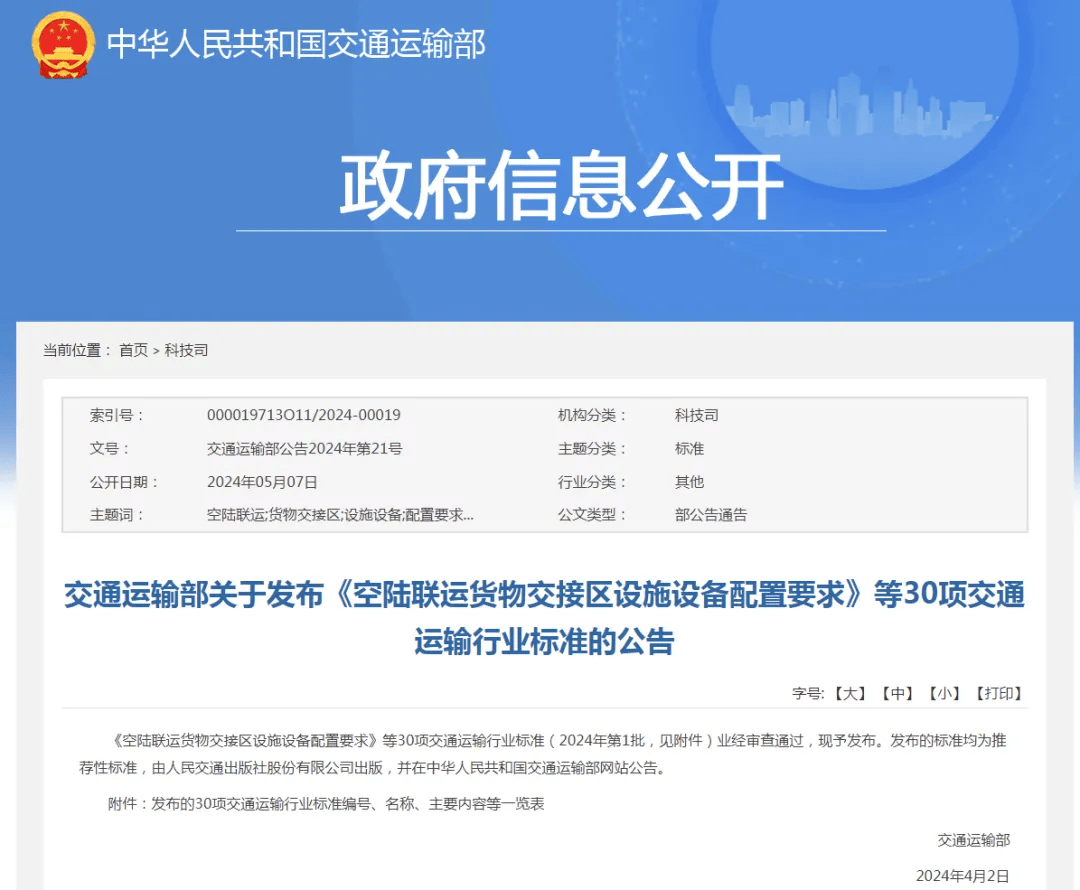Click the 机构分类 value 科技司
Viewport: 1080px width, 890px height.
(x=696, y=415)
